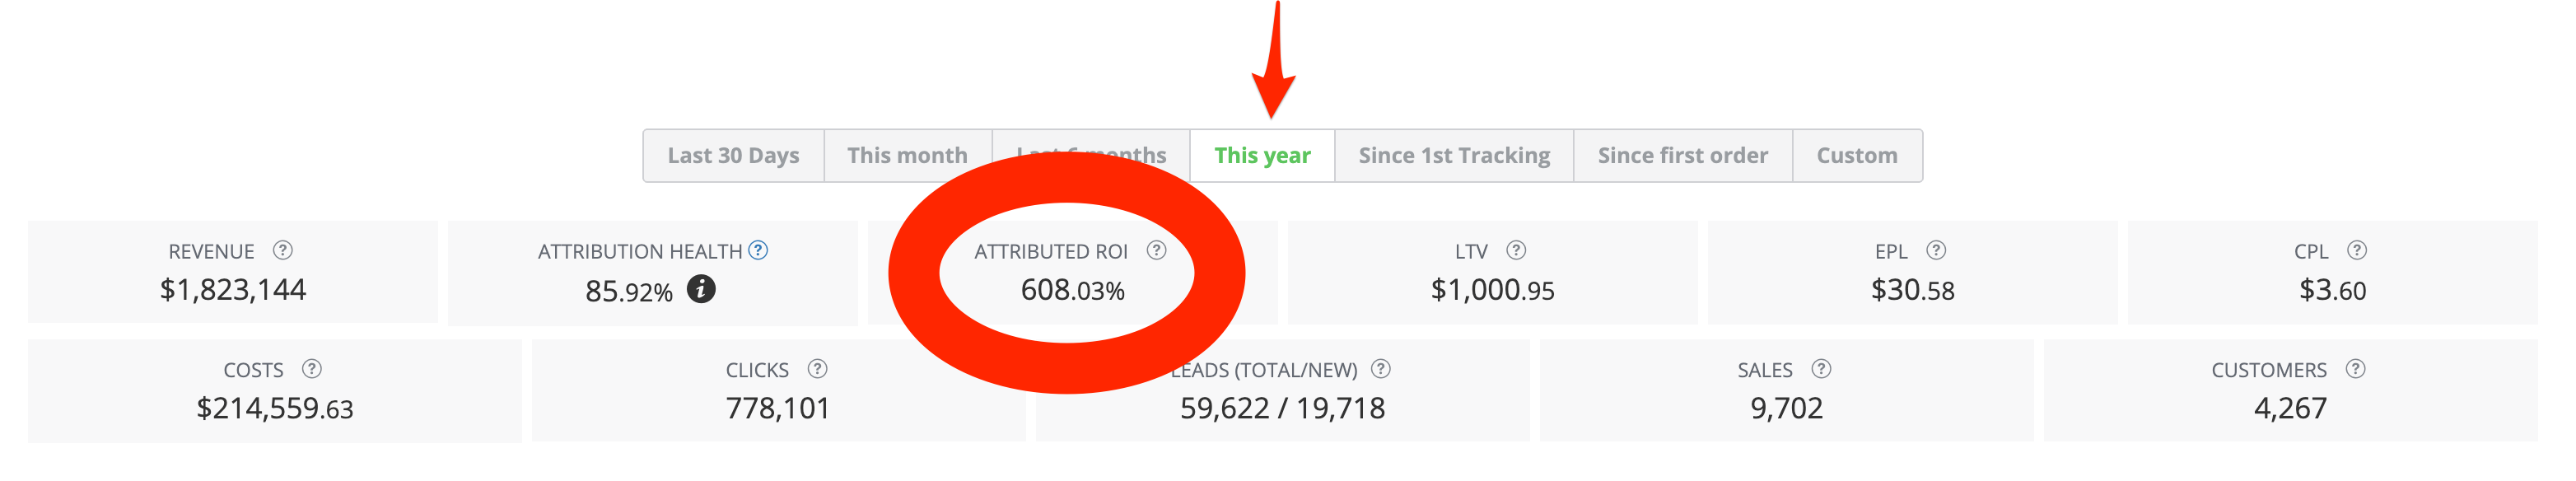Click the EPL question mark icon
Screen dimensions: 2576x481
[1936, 250]
